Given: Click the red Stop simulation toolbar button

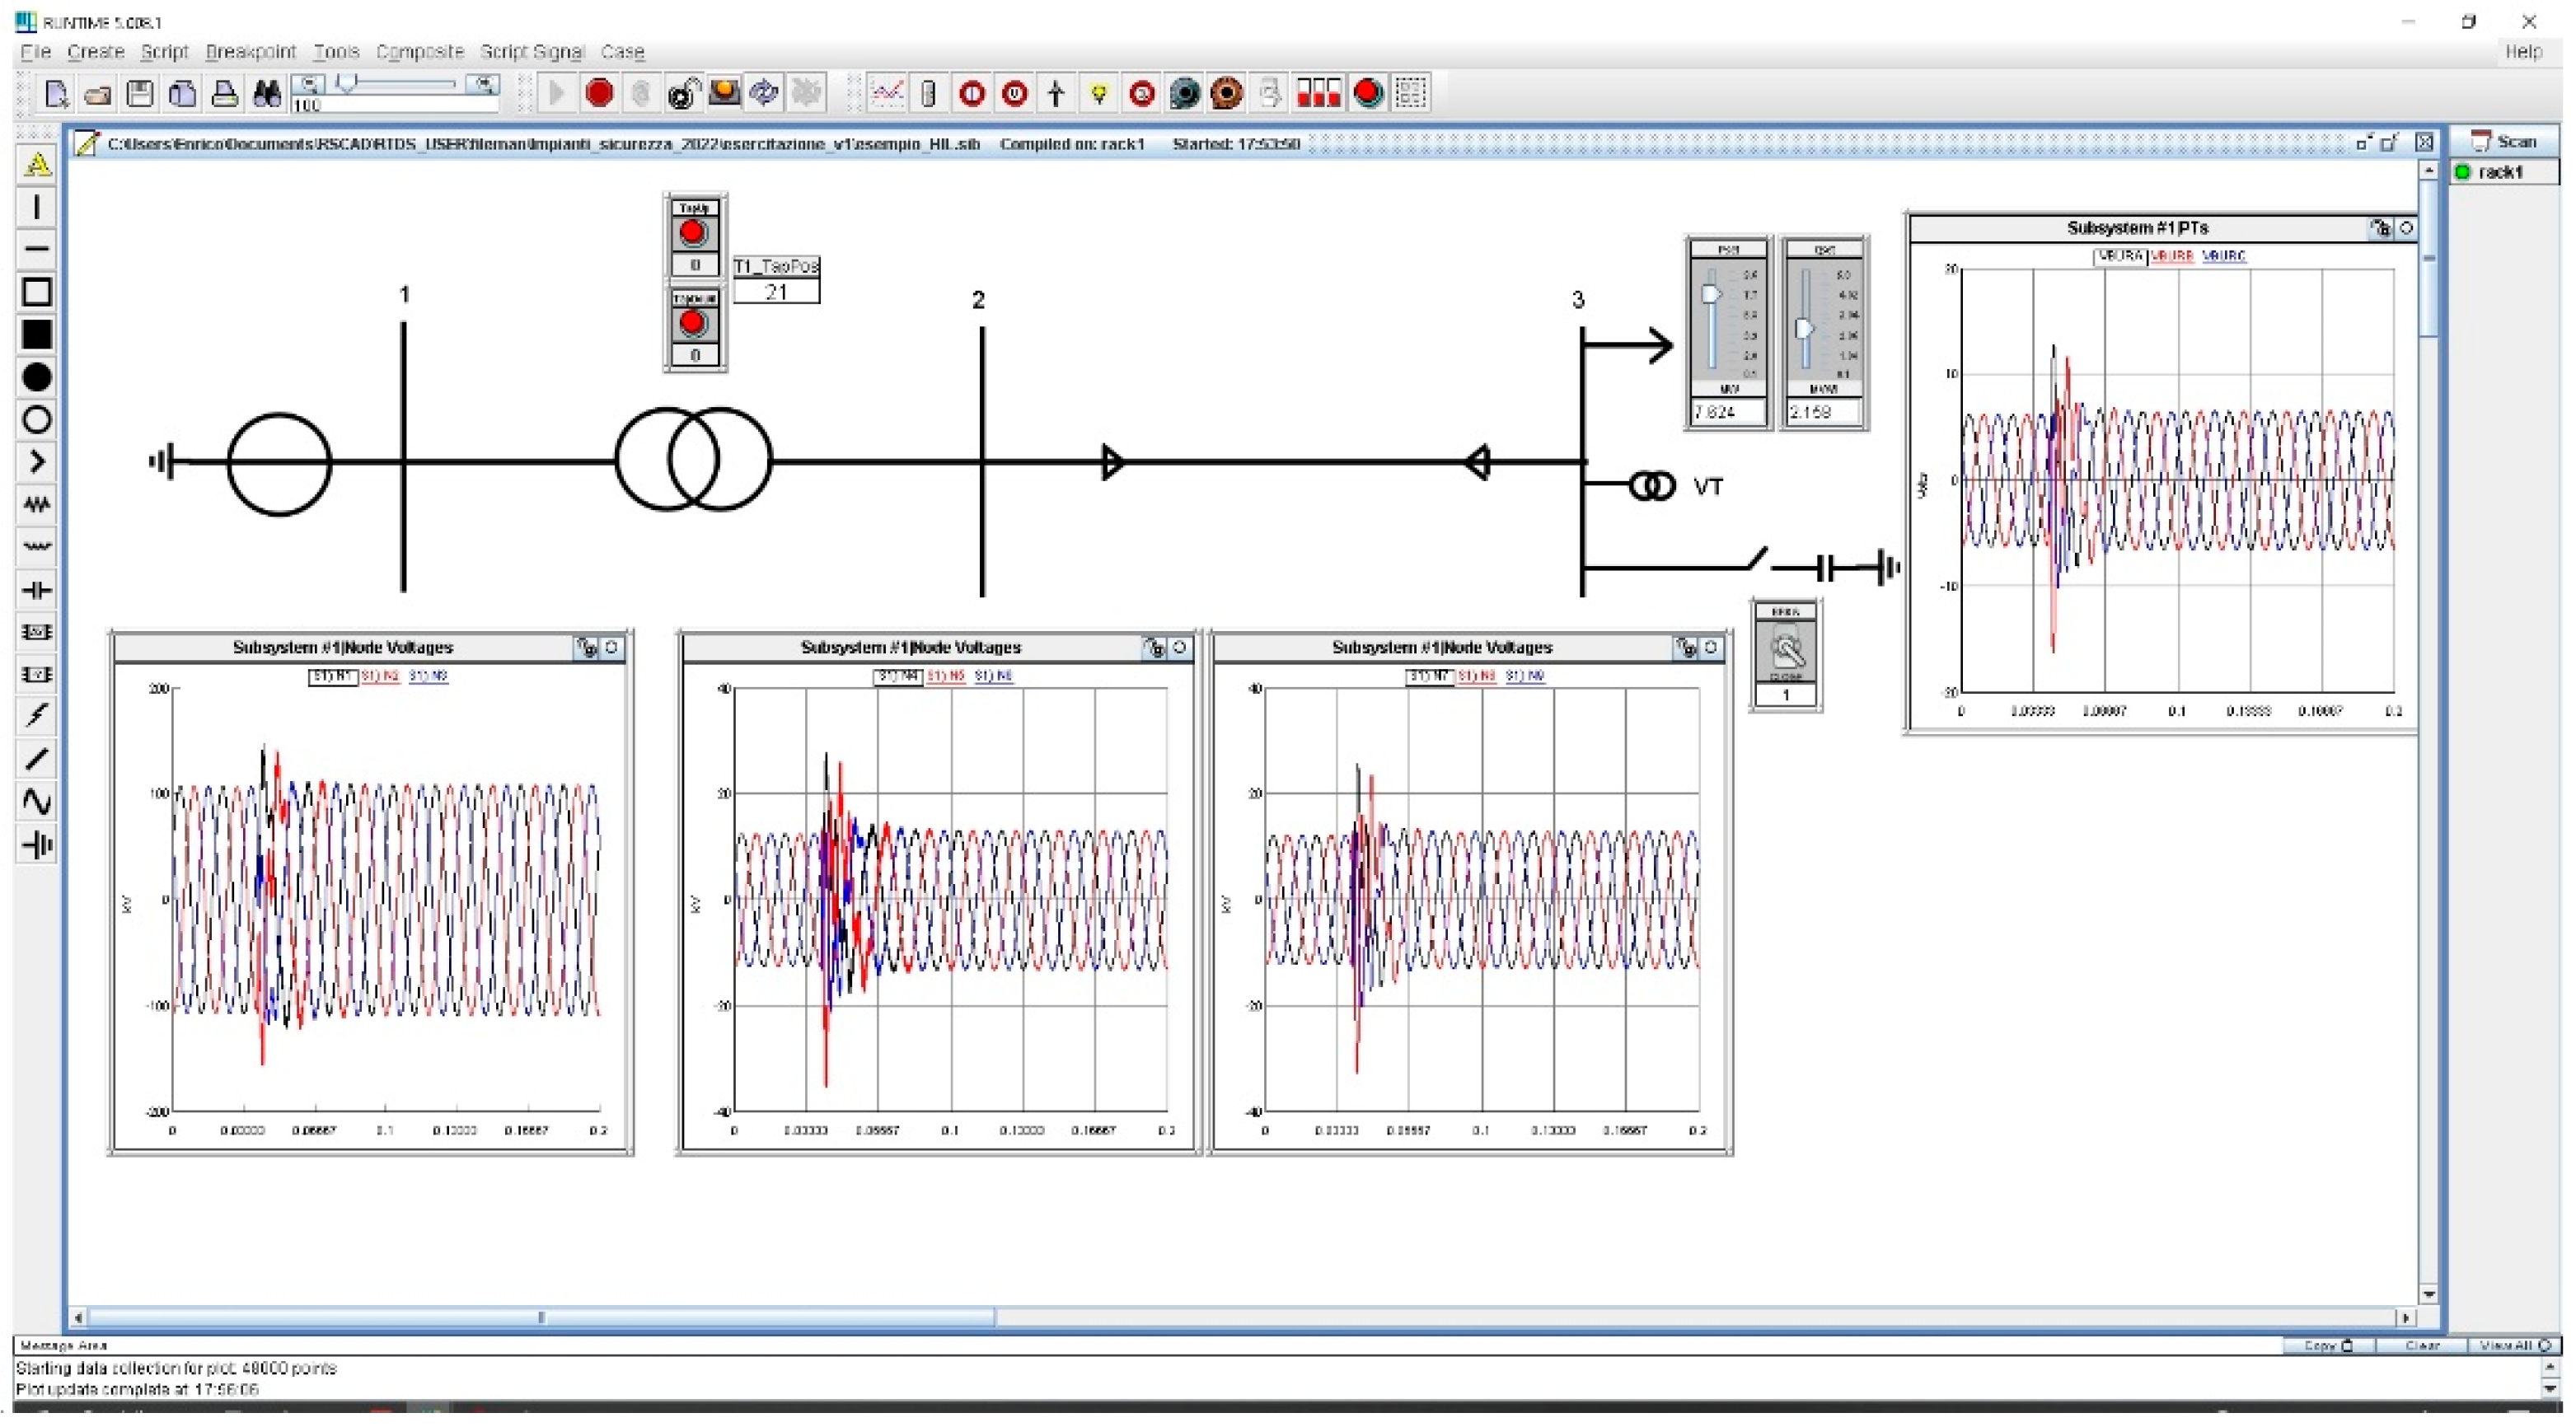Looking at the screenshot, I should [598, 94].
